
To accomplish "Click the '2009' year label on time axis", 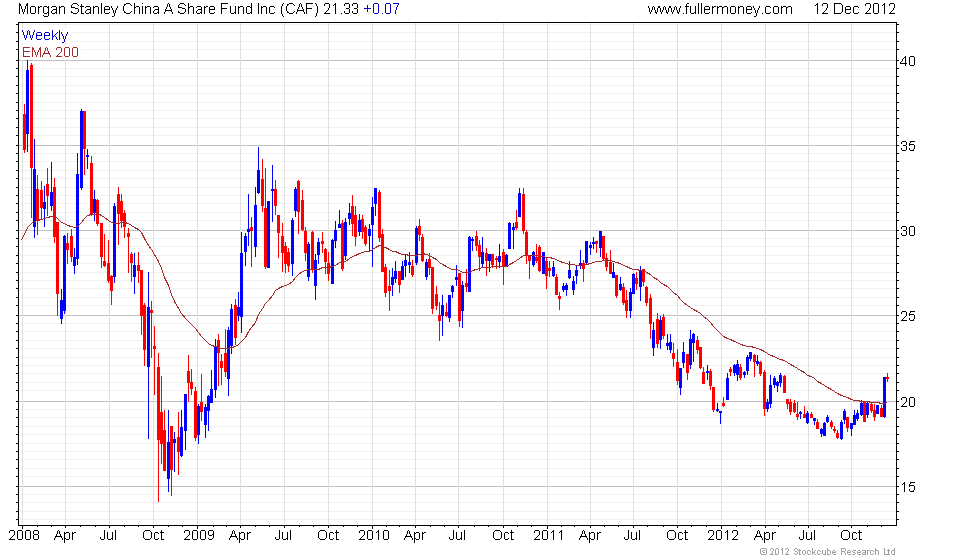I will click(x=199, y=536).
